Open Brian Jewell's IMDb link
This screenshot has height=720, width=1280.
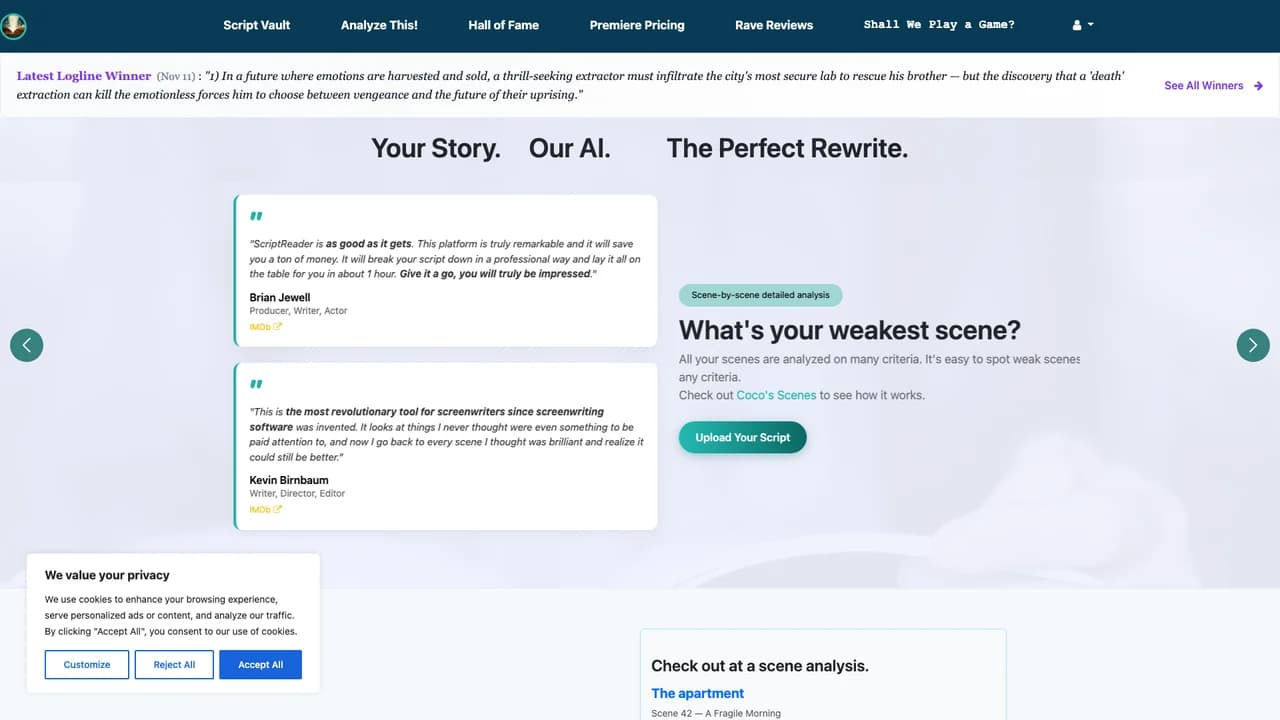(x=265, y=326)
